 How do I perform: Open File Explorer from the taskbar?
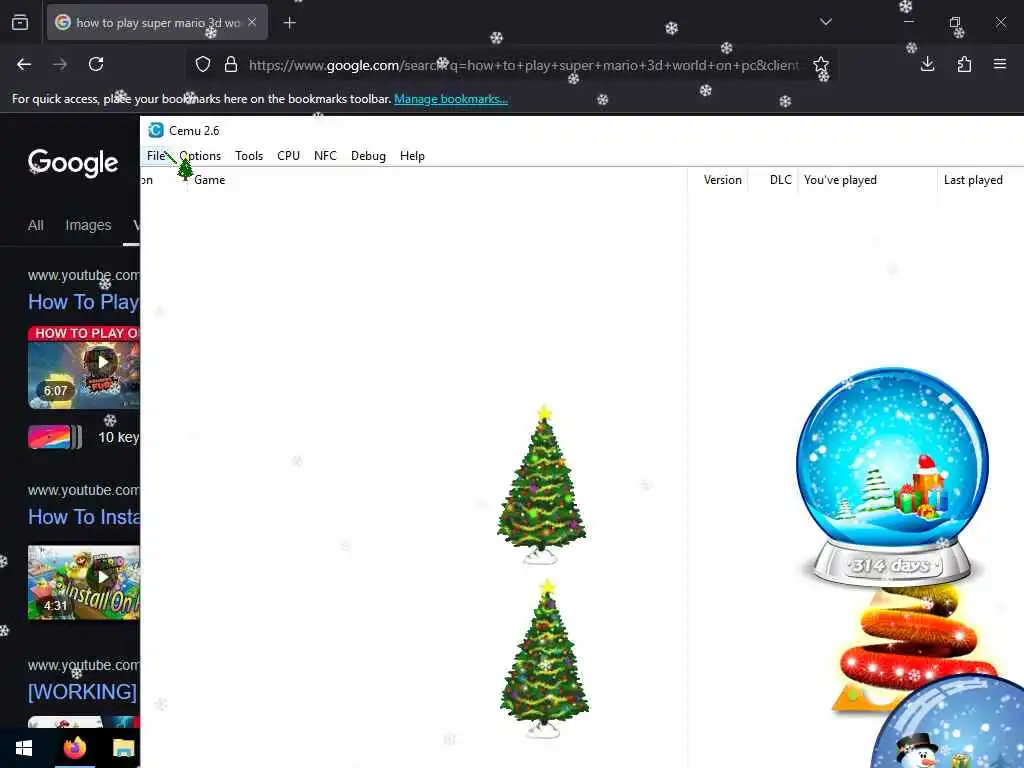123,748
